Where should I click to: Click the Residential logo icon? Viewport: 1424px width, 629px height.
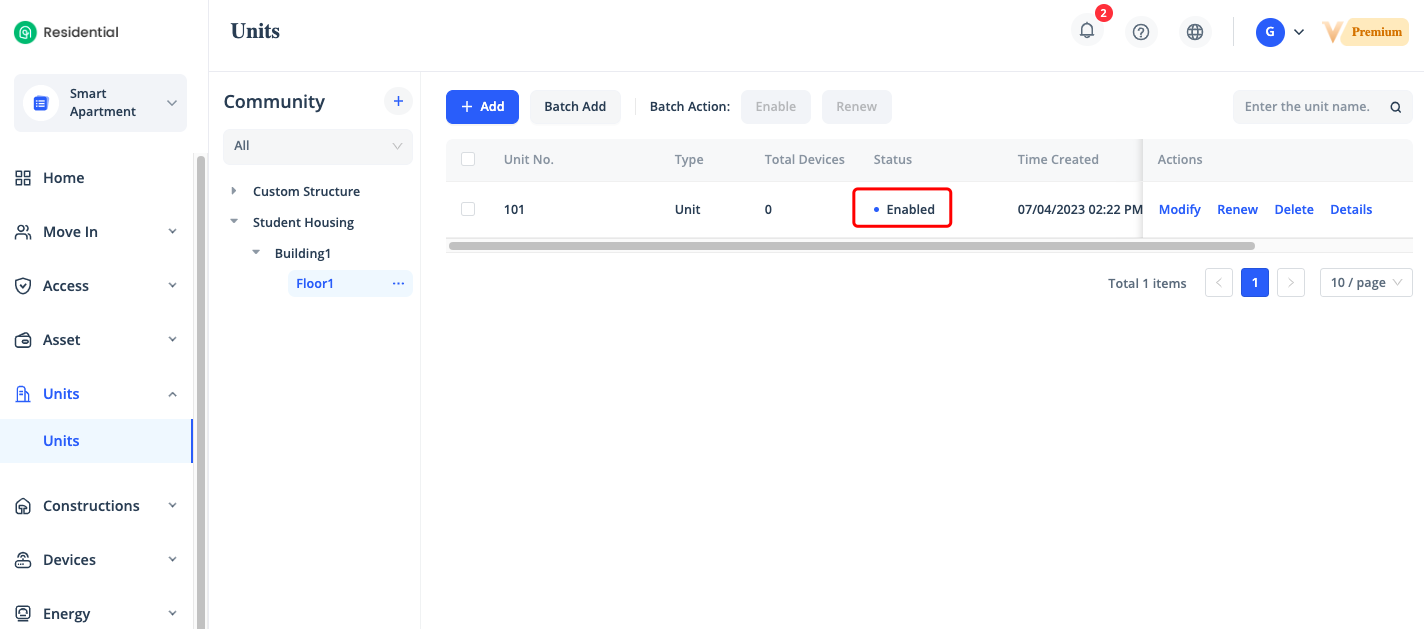25,32
